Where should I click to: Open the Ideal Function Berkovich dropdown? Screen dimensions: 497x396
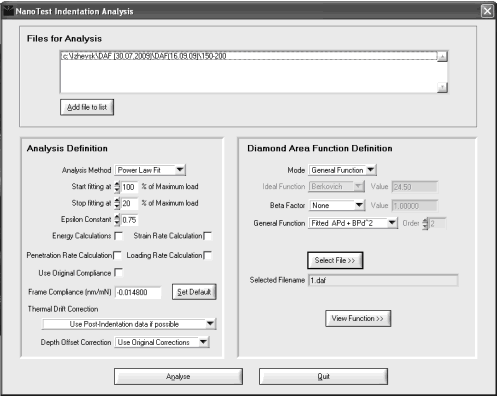[337, 187]
